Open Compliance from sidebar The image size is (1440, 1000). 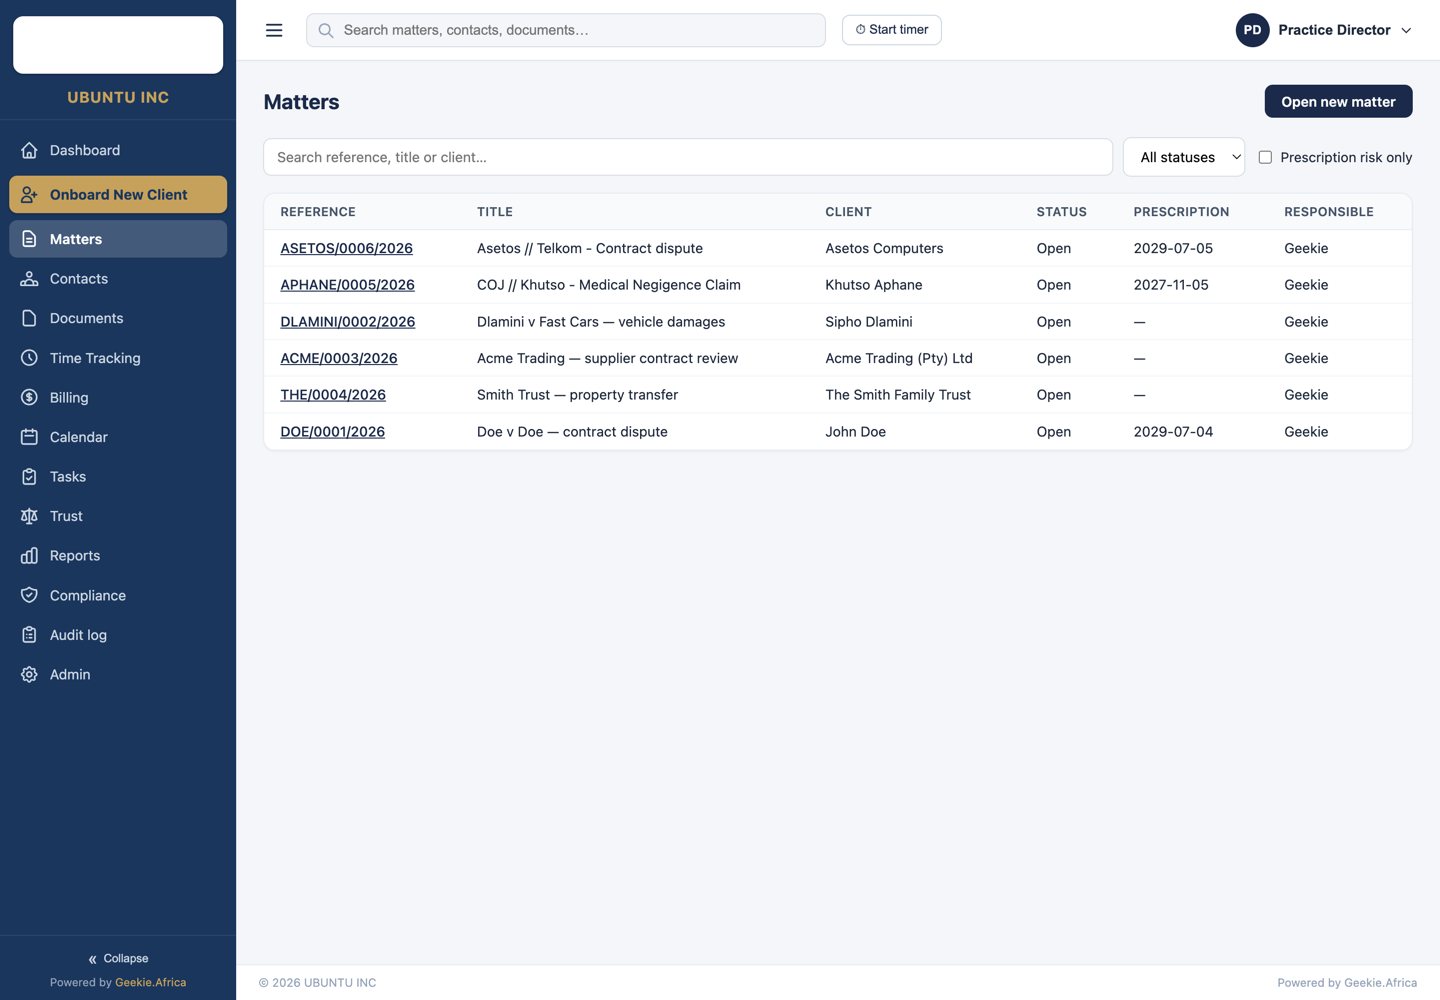coord(118,595)
